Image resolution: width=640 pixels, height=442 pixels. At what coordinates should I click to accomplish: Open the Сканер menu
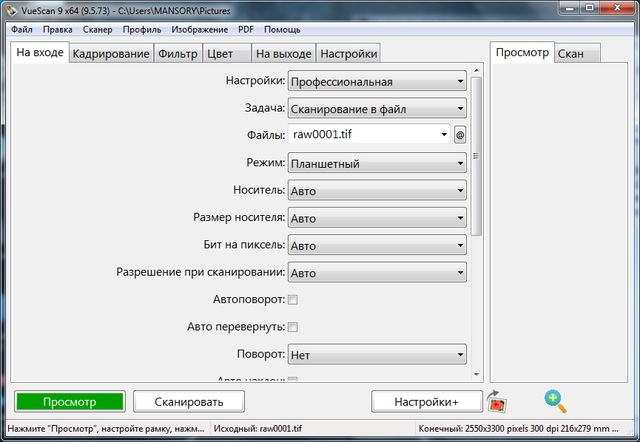coord(97,30)
